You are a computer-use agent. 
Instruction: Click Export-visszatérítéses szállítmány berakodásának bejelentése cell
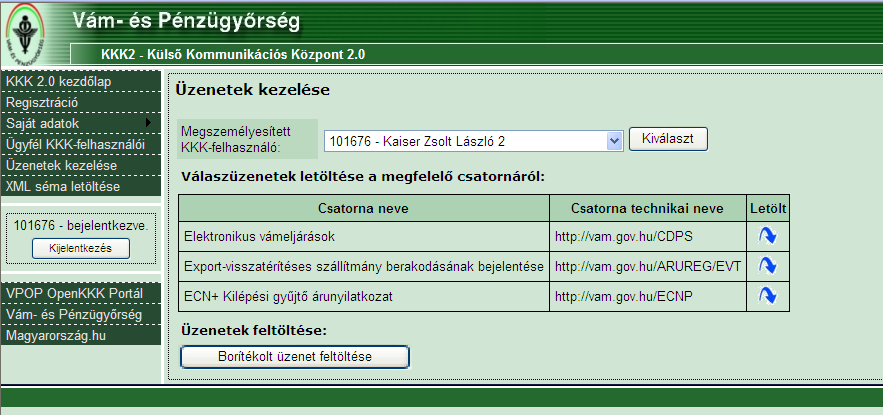pyautogui.click(x=364, y=266)
